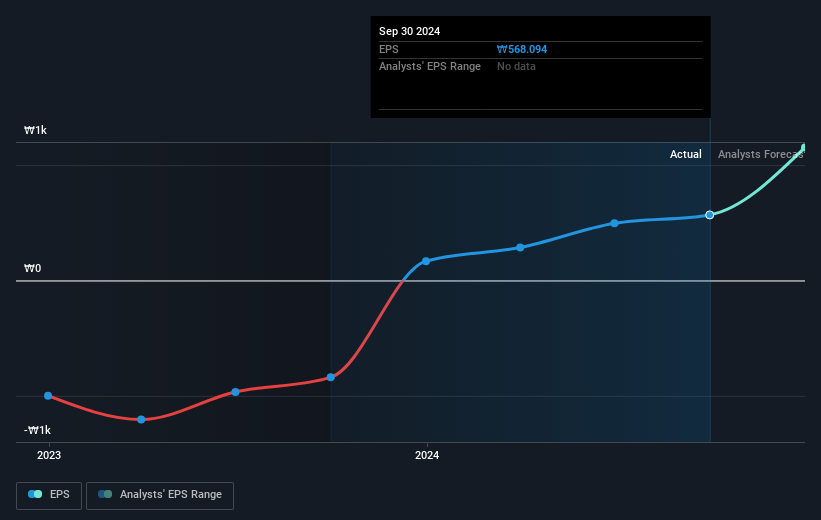Click the 2023 x-axis label
Screen dimensions: 821x520
point(49,455)
